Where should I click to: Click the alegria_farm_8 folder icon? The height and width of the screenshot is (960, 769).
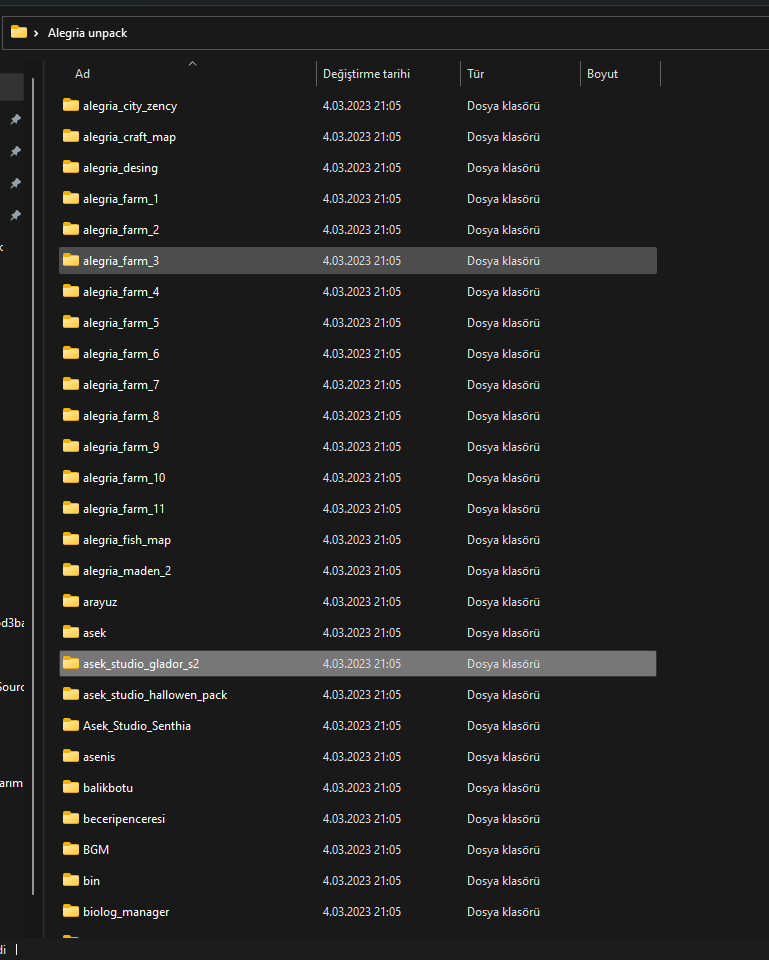[x=71, y=415]
